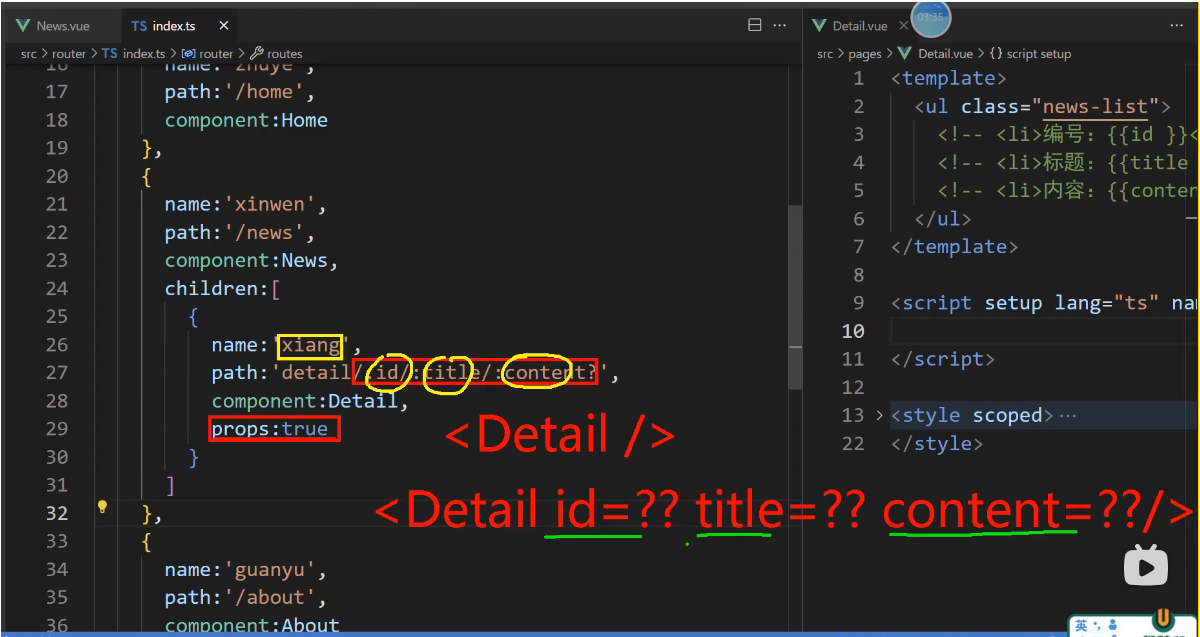Place cursor on empty line 10 in Detail.vue
This screenshot has height=637, width=1200.
(1044, 331)
